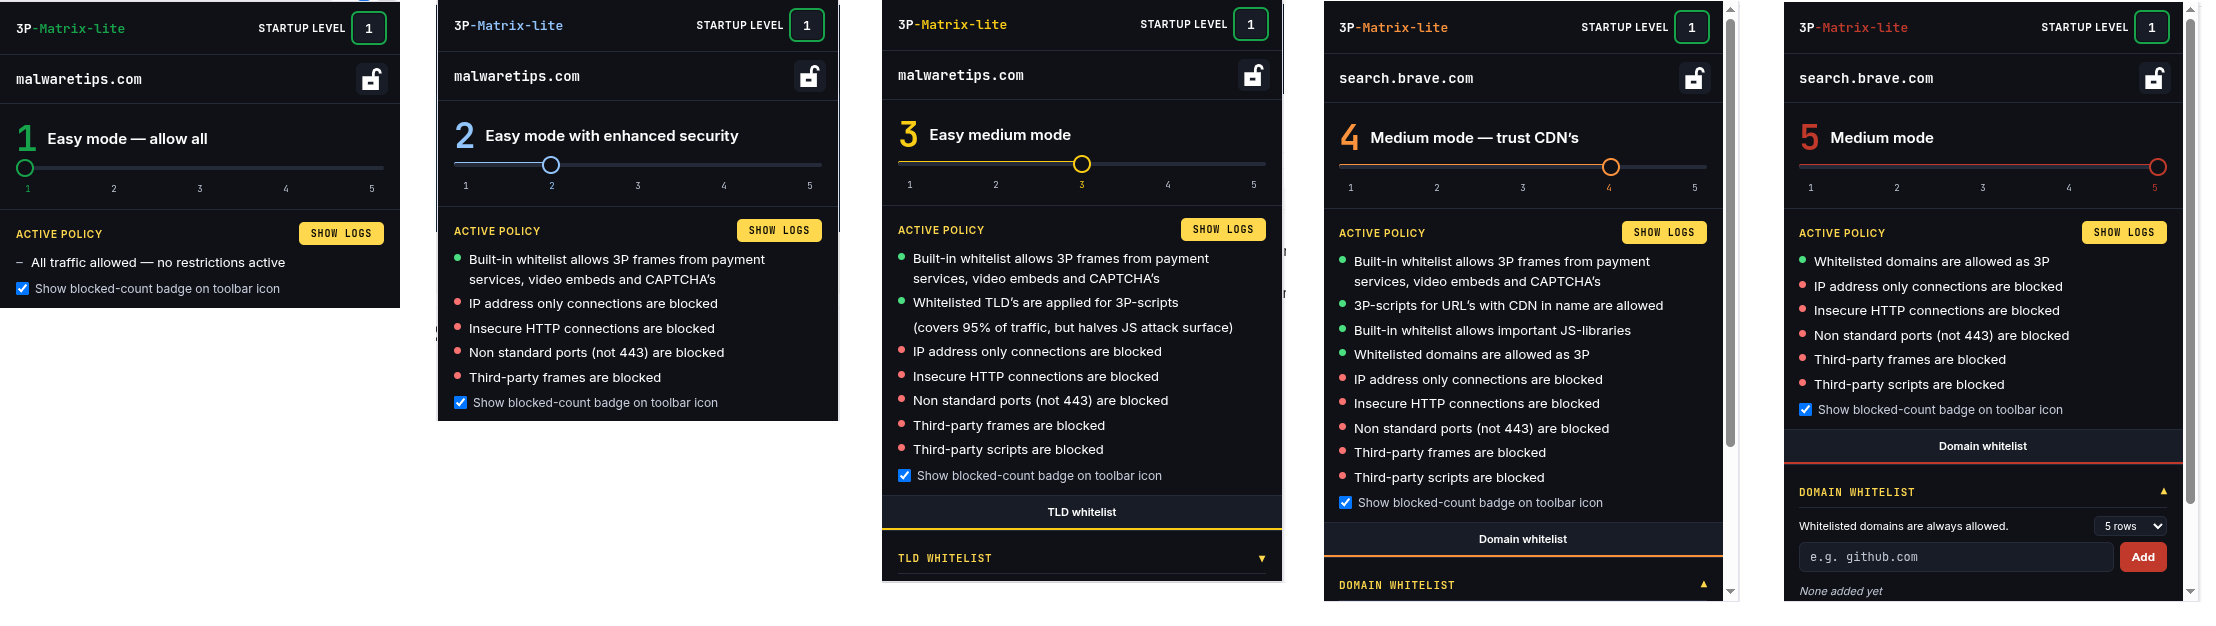Click startup level 1 box in Easy mode panel
Screen dimensions: 2216x626
tap(369, 28)
